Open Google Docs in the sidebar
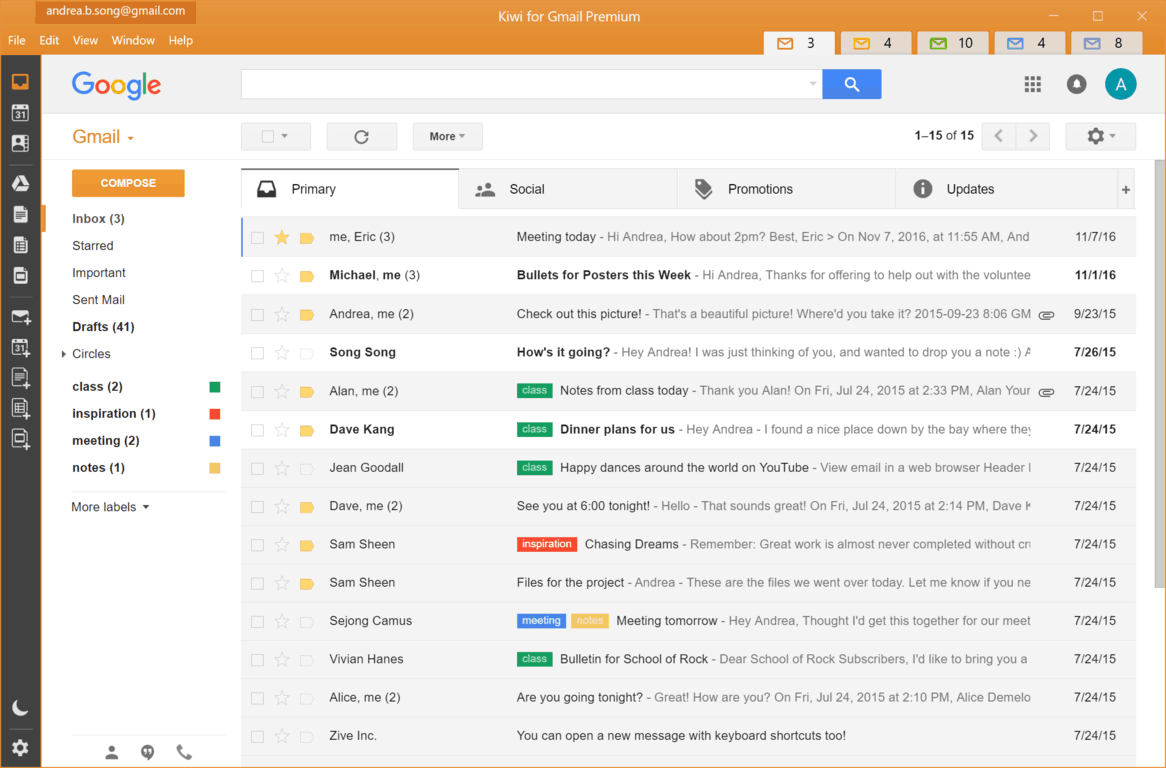This screenshot has width=1166, height=768. [x=20, y=214]
